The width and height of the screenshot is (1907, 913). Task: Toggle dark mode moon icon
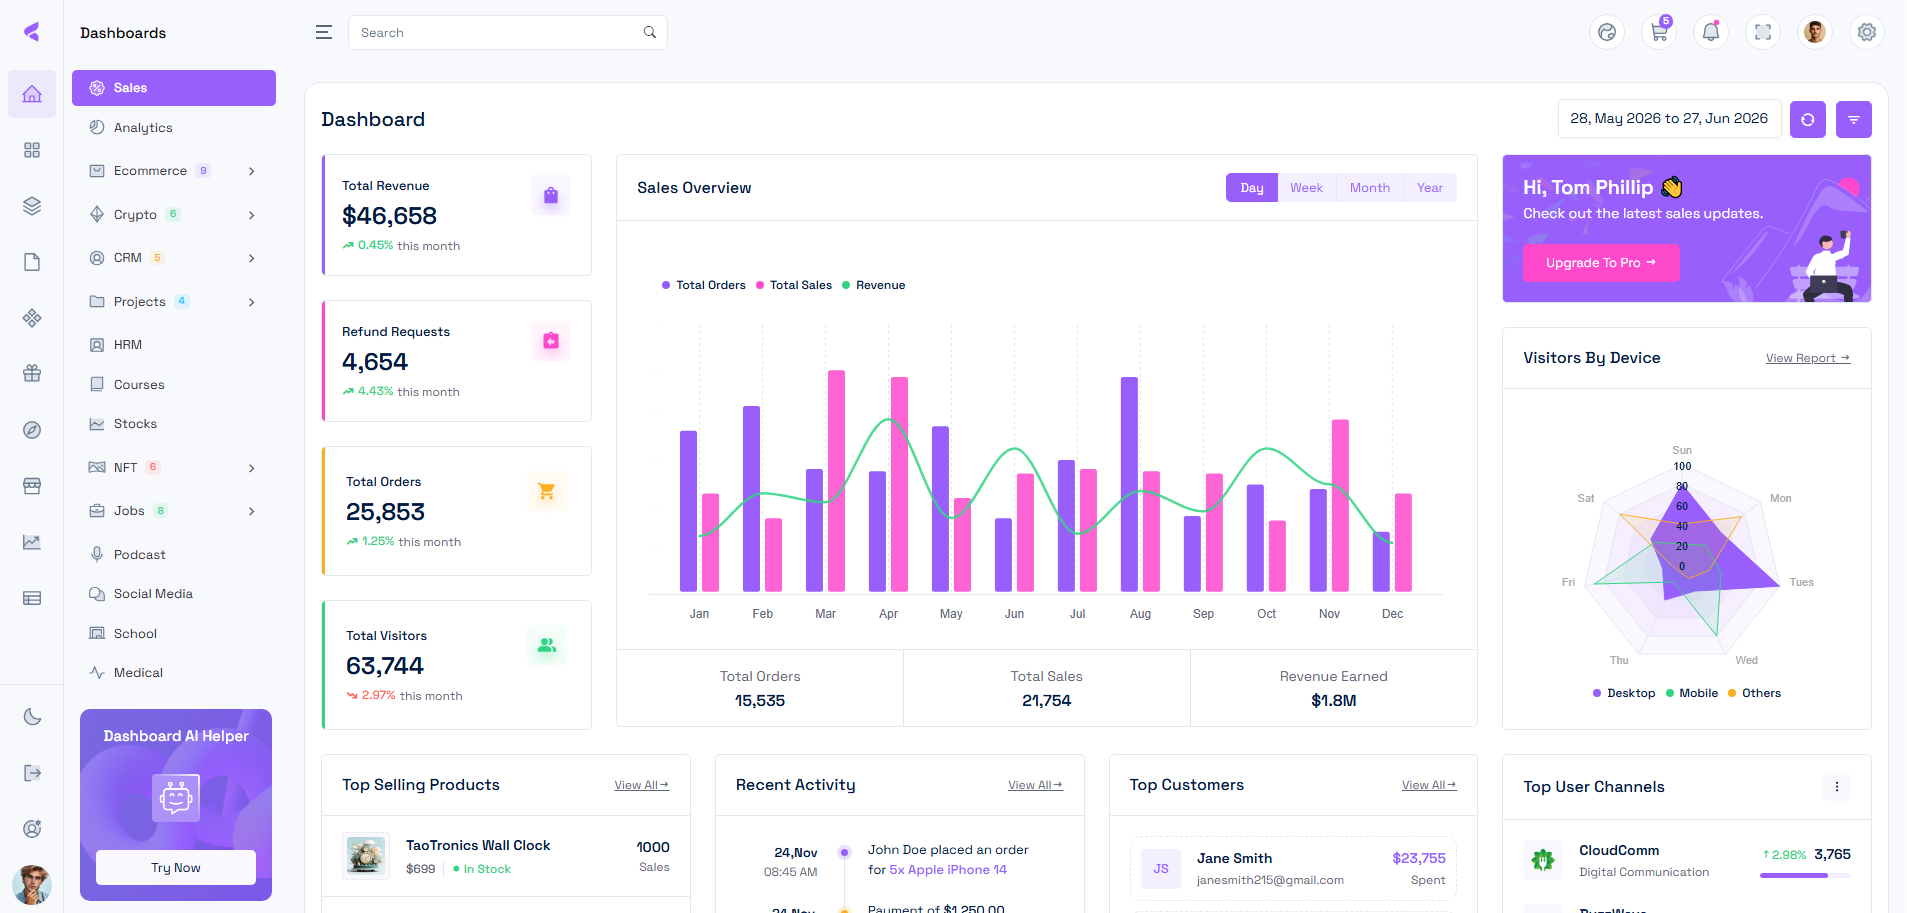click(x=32, y=716)
